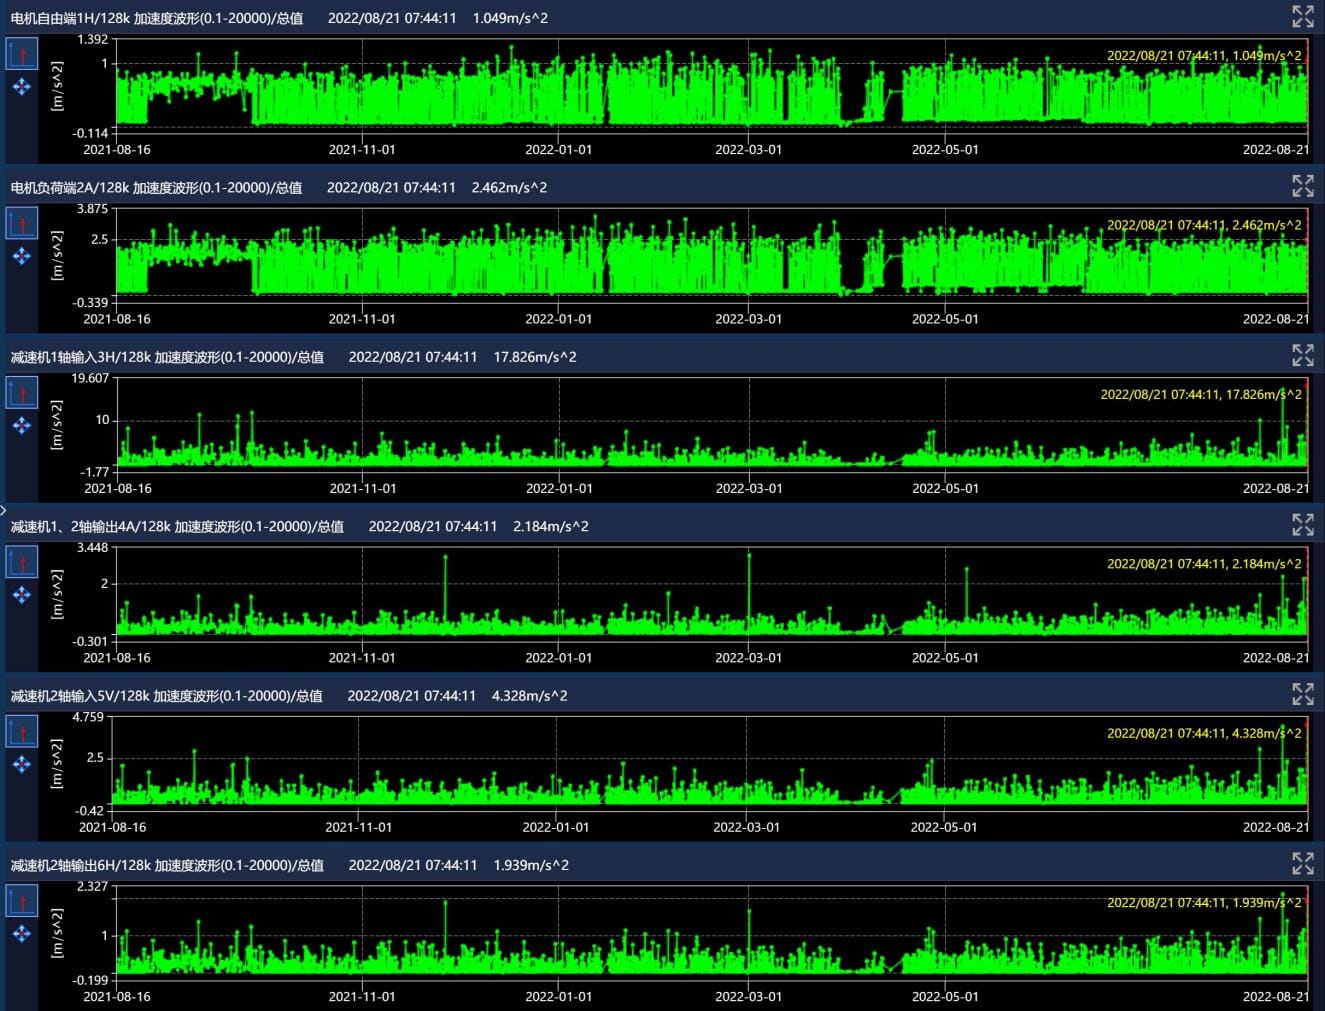The height and width of the screenshot is (1011, 1325).
Task: Select pan arrows icon on 减速机2轴输出6H chart
Action: pyautogui.click(x=22, y=934)
